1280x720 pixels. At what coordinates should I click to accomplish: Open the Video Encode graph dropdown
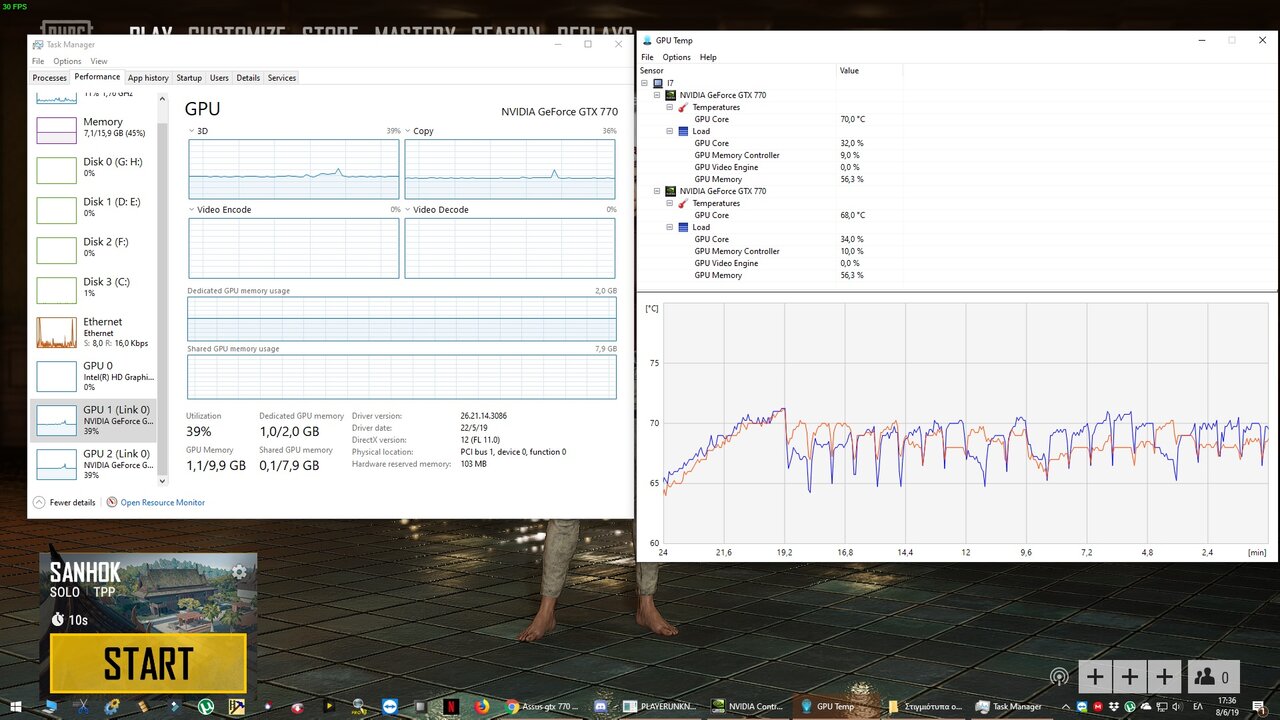click(192, 210)
